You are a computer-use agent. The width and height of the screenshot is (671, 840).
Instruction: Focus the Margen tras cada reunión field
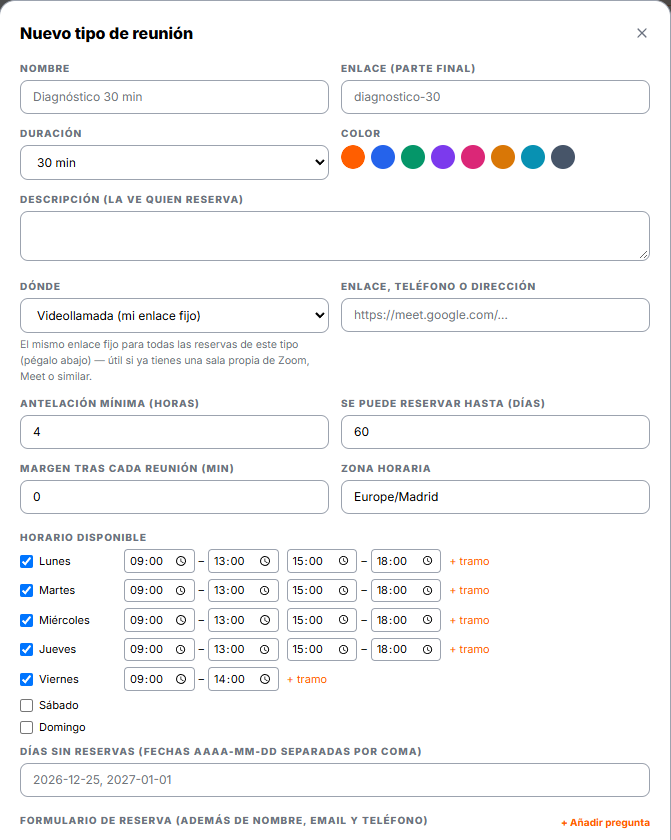coord(174,497)
